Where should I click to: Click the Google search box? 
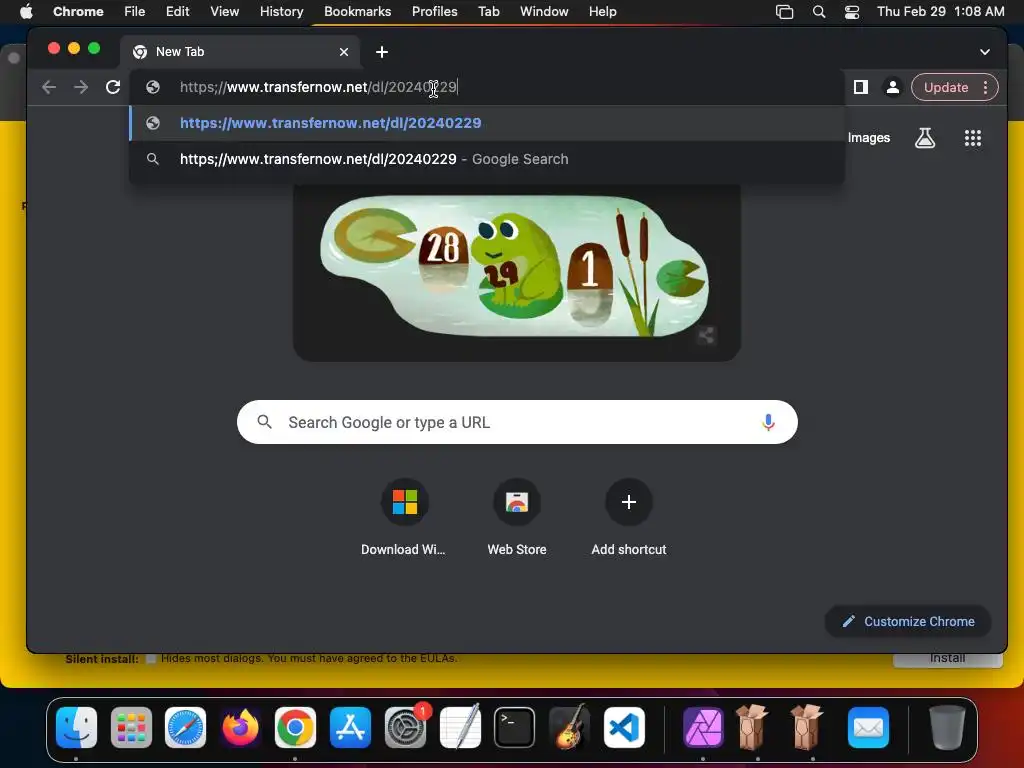pos(517,422)
